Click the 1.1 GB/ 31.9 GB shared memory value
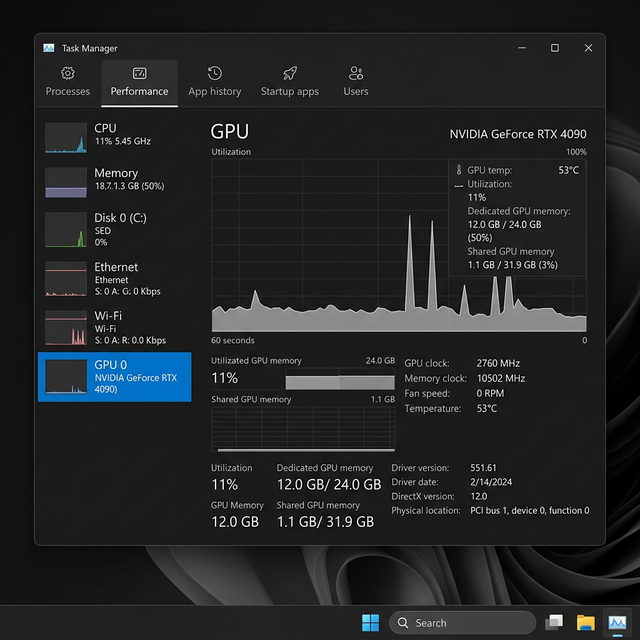 point(325,522)
